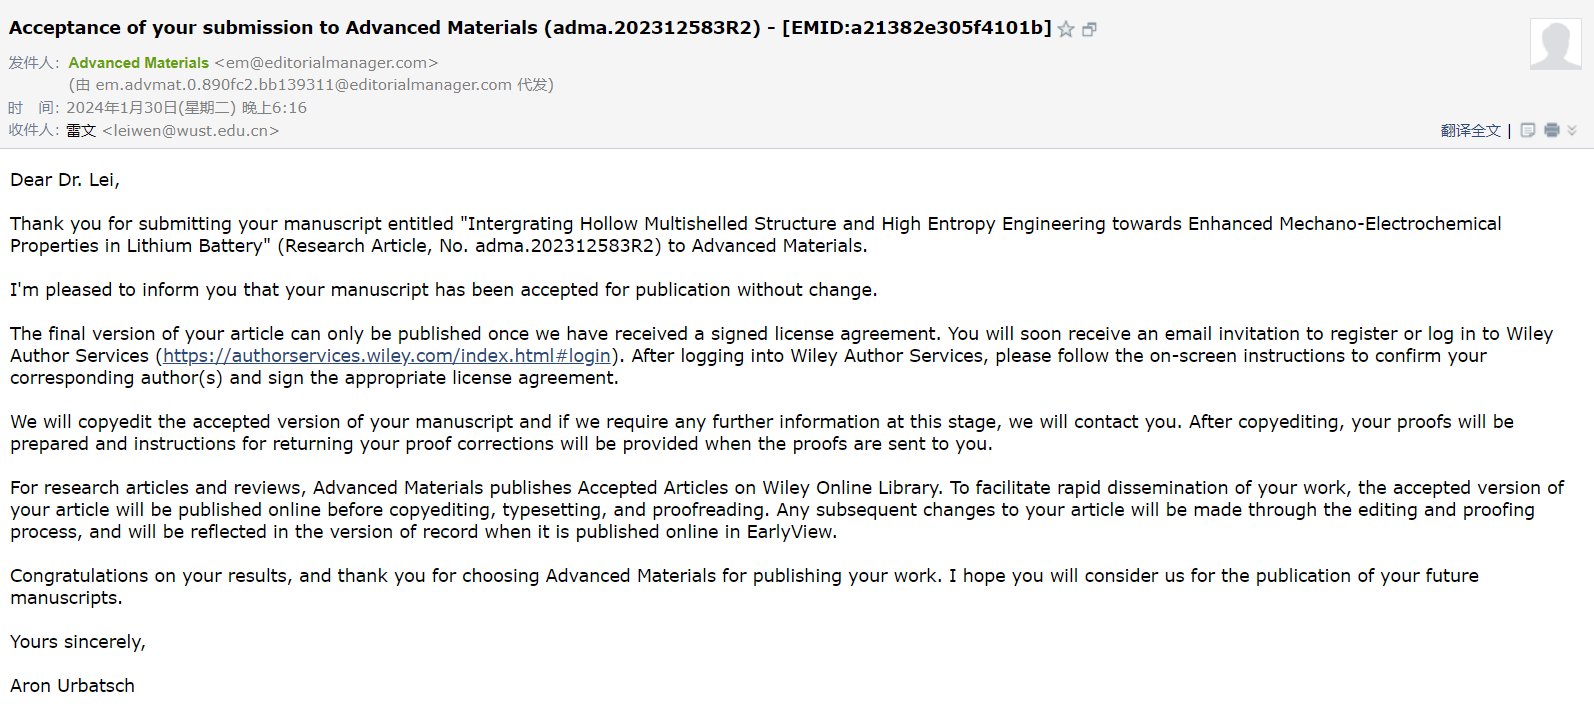Expand more options with the double chevron
Viewport: 1594px width, 716px height.
click(x=1572, y=130)
